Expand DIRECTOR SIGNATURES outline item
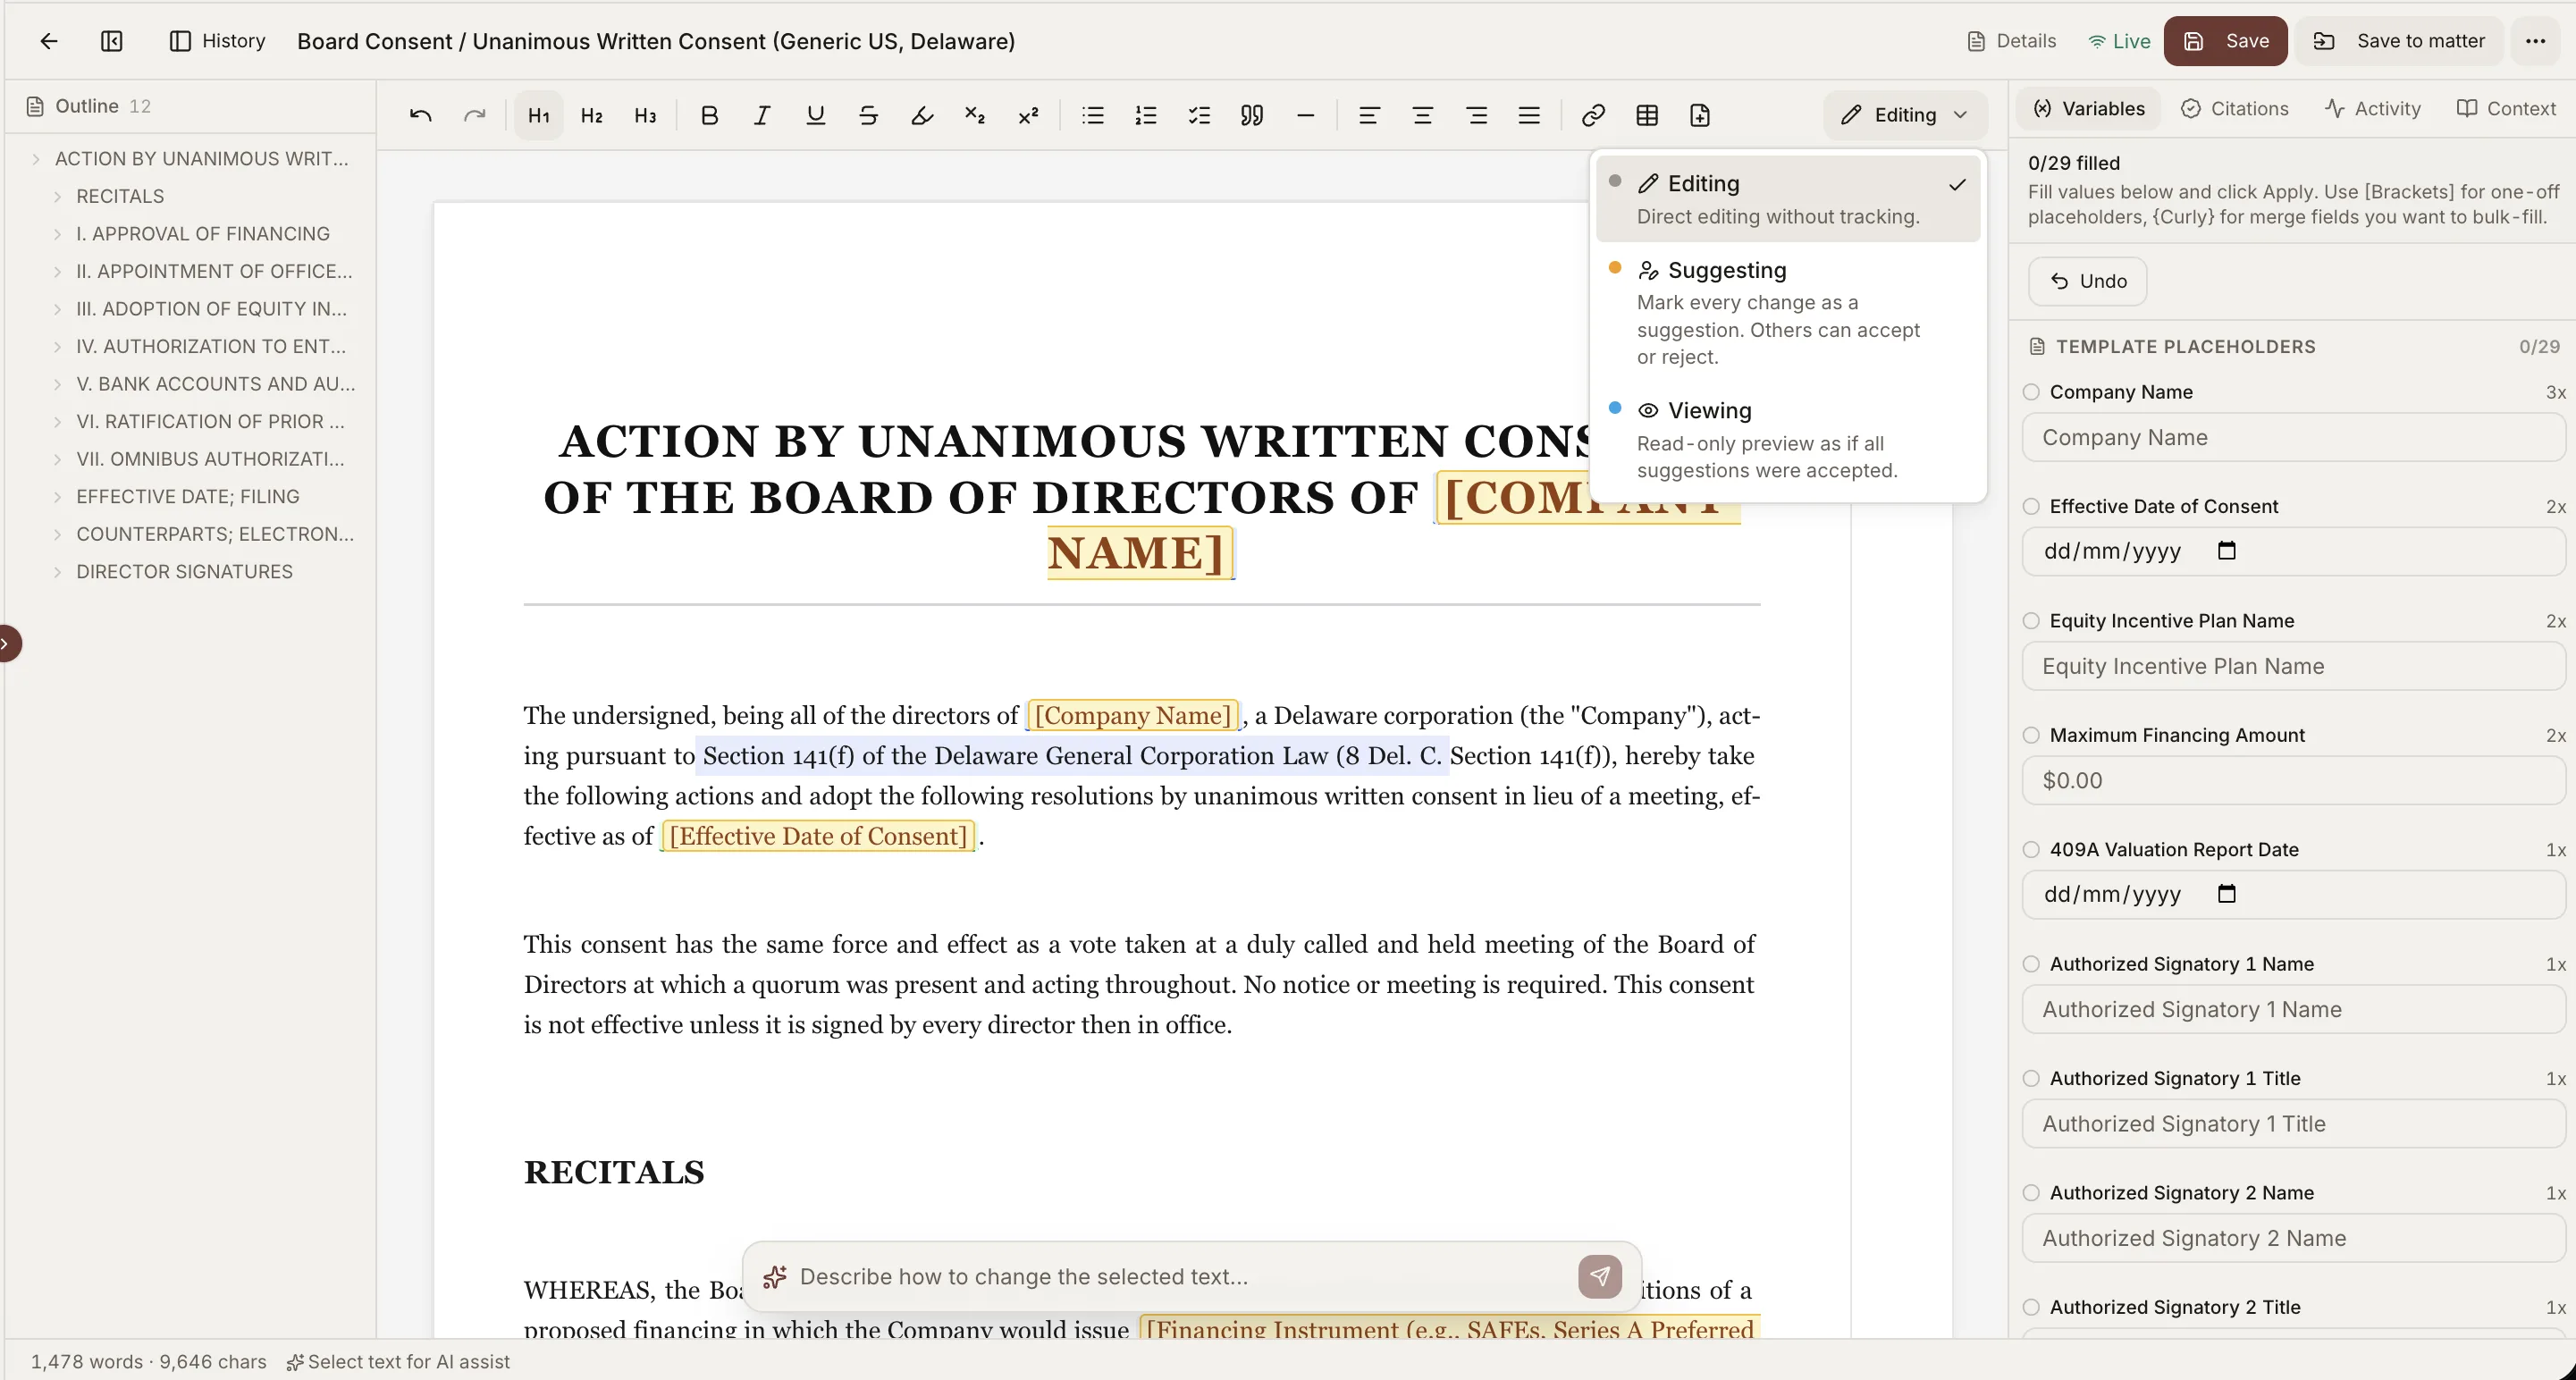The width and height of the screenshot is (2576, 1380). coord(57,572)
